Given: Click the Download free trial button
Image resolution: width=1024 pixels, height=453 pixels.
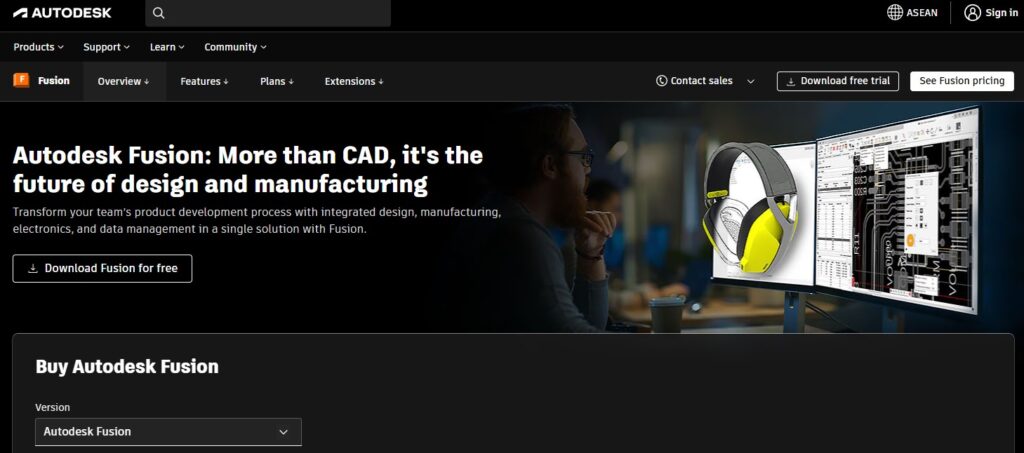Looking at the screenshot, I should [x=837, y=81].
